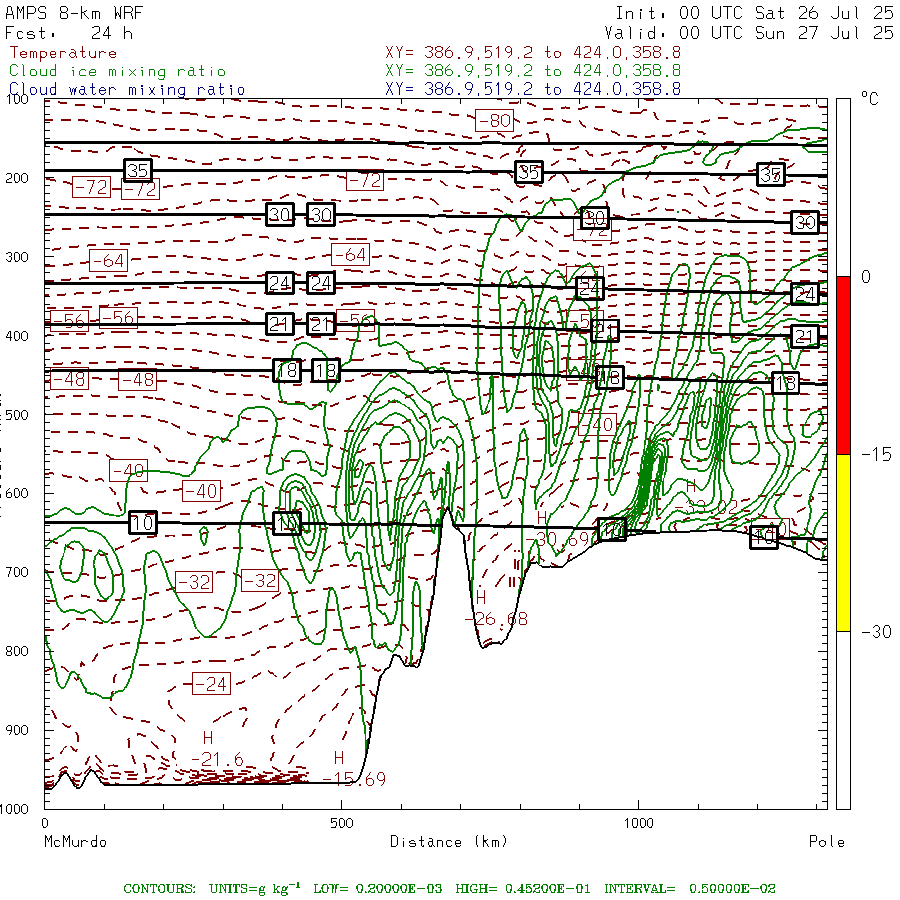This screenshot has height=900, width=900.
Task: Click the 'Distance (km)' axis title
Action: (x=449, y=842)
